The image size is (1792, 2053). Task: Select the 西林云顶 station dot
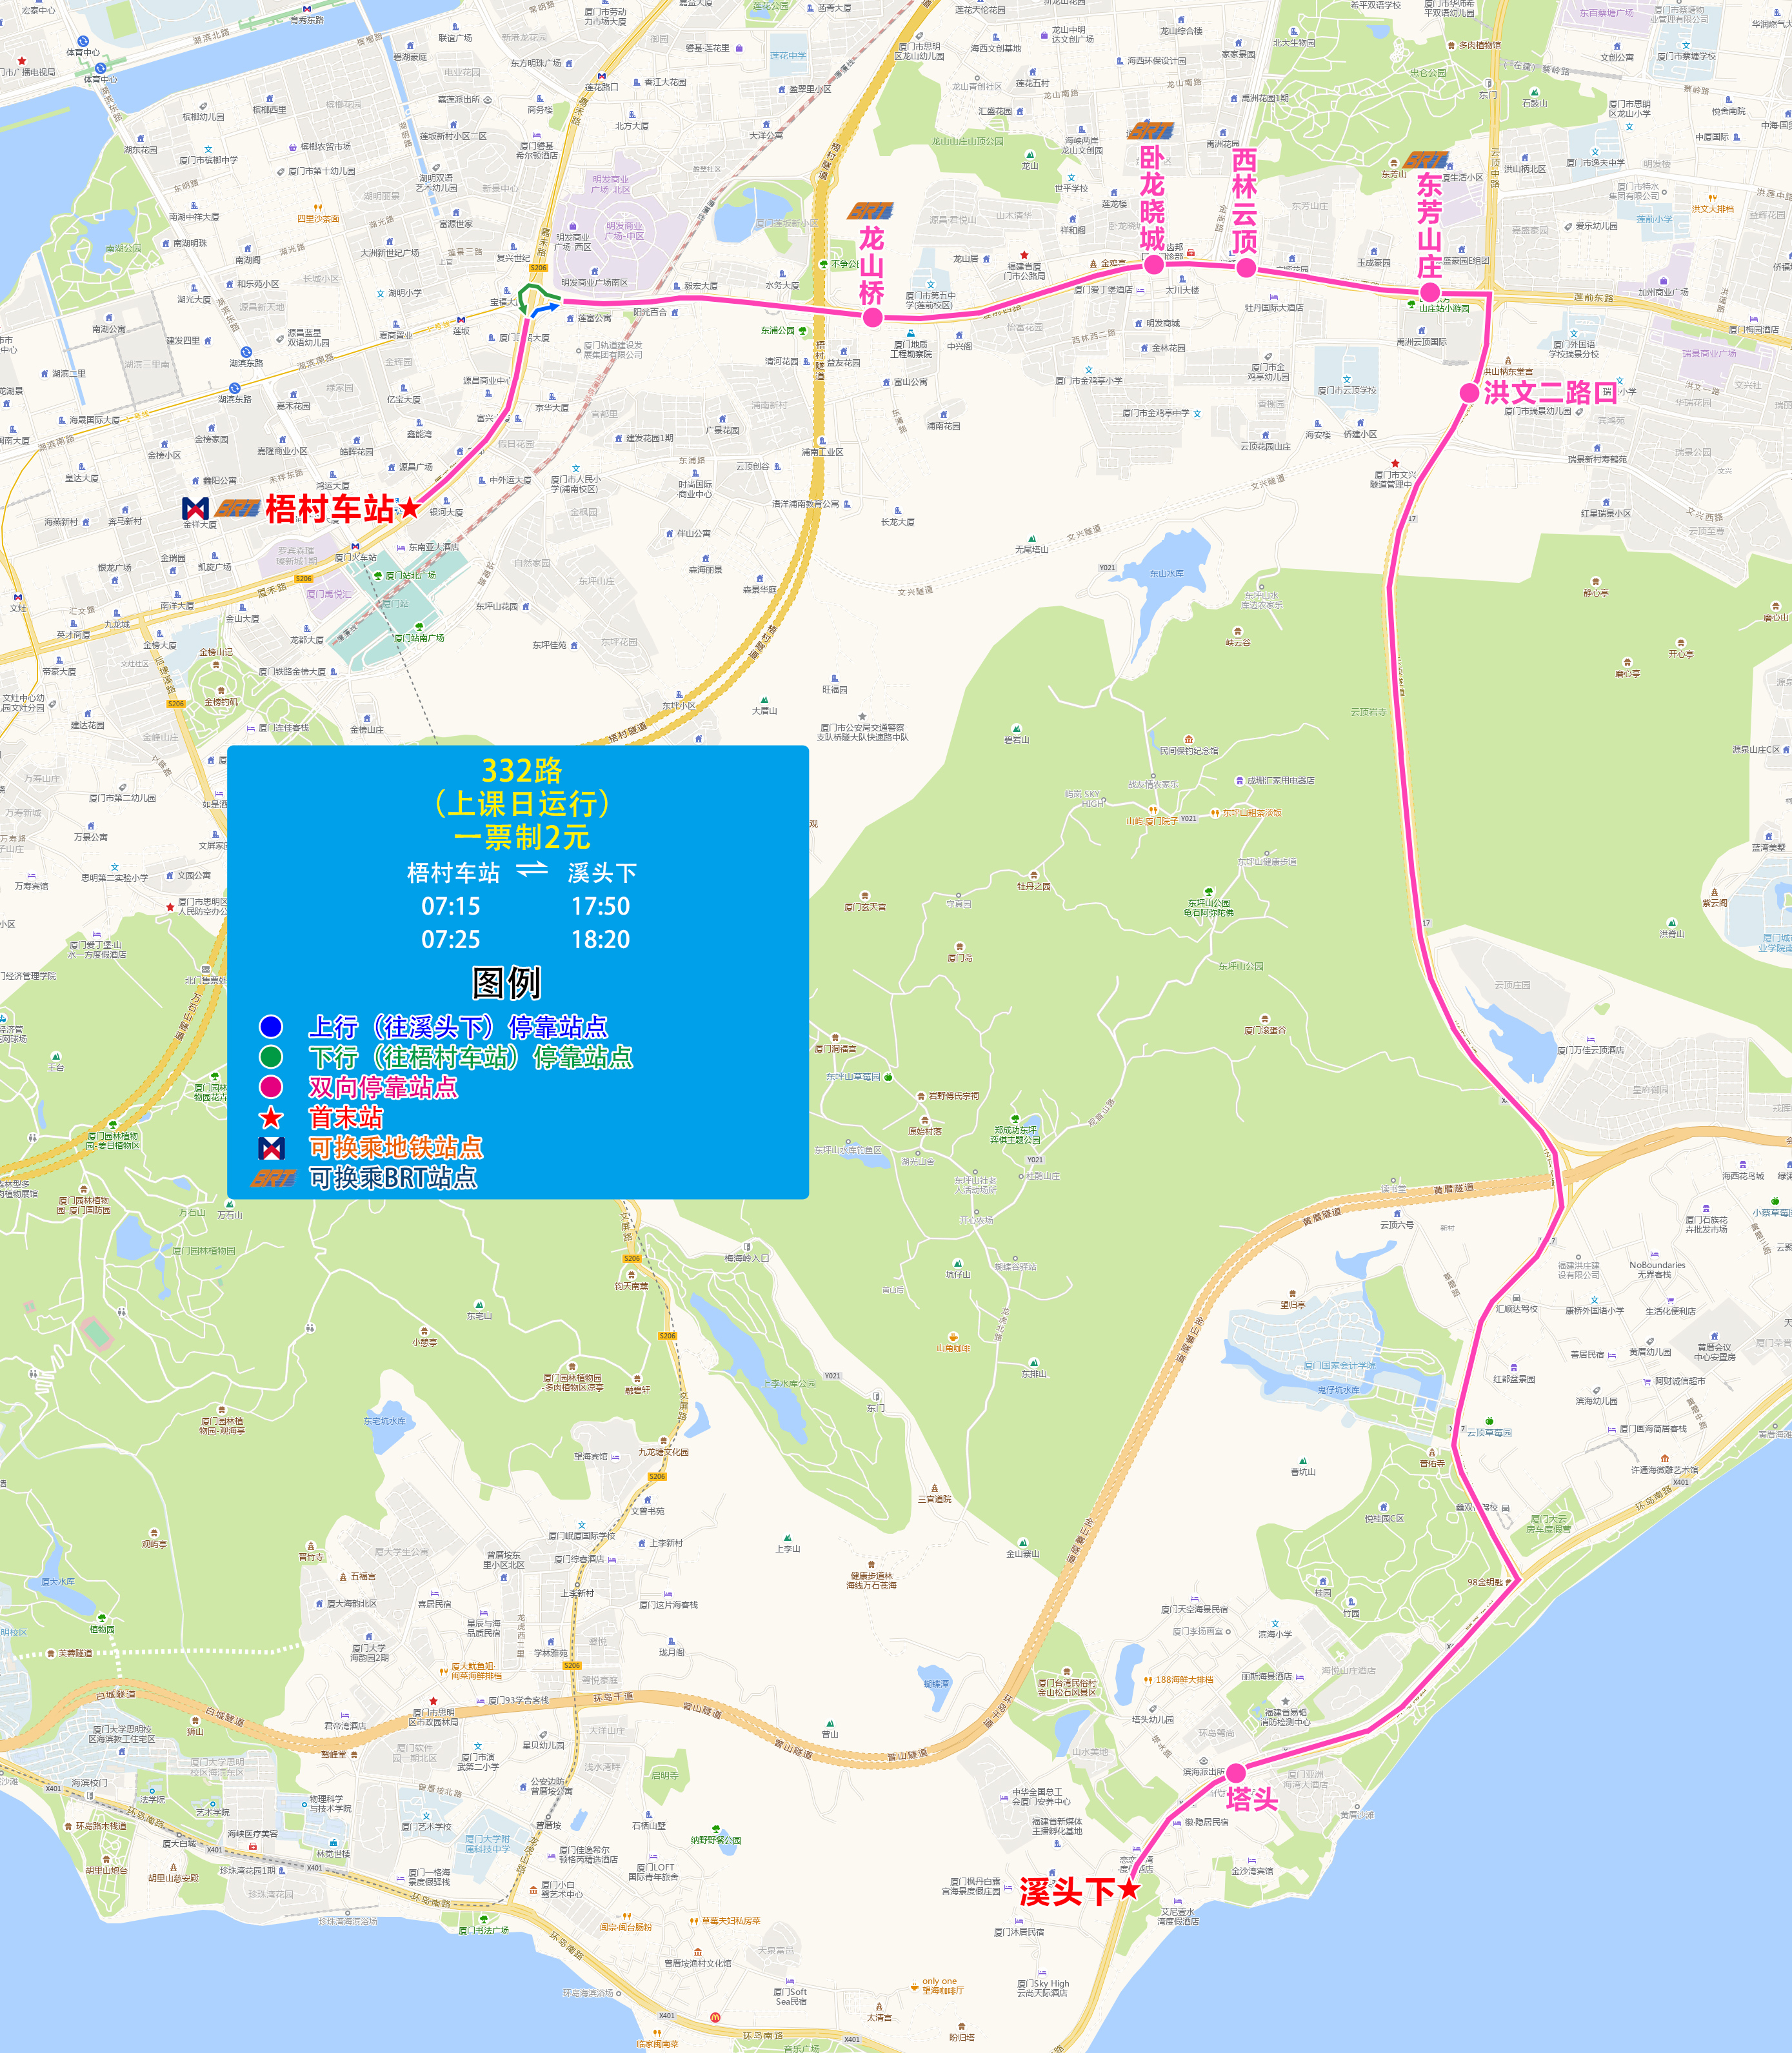[x=1246, y=268]
